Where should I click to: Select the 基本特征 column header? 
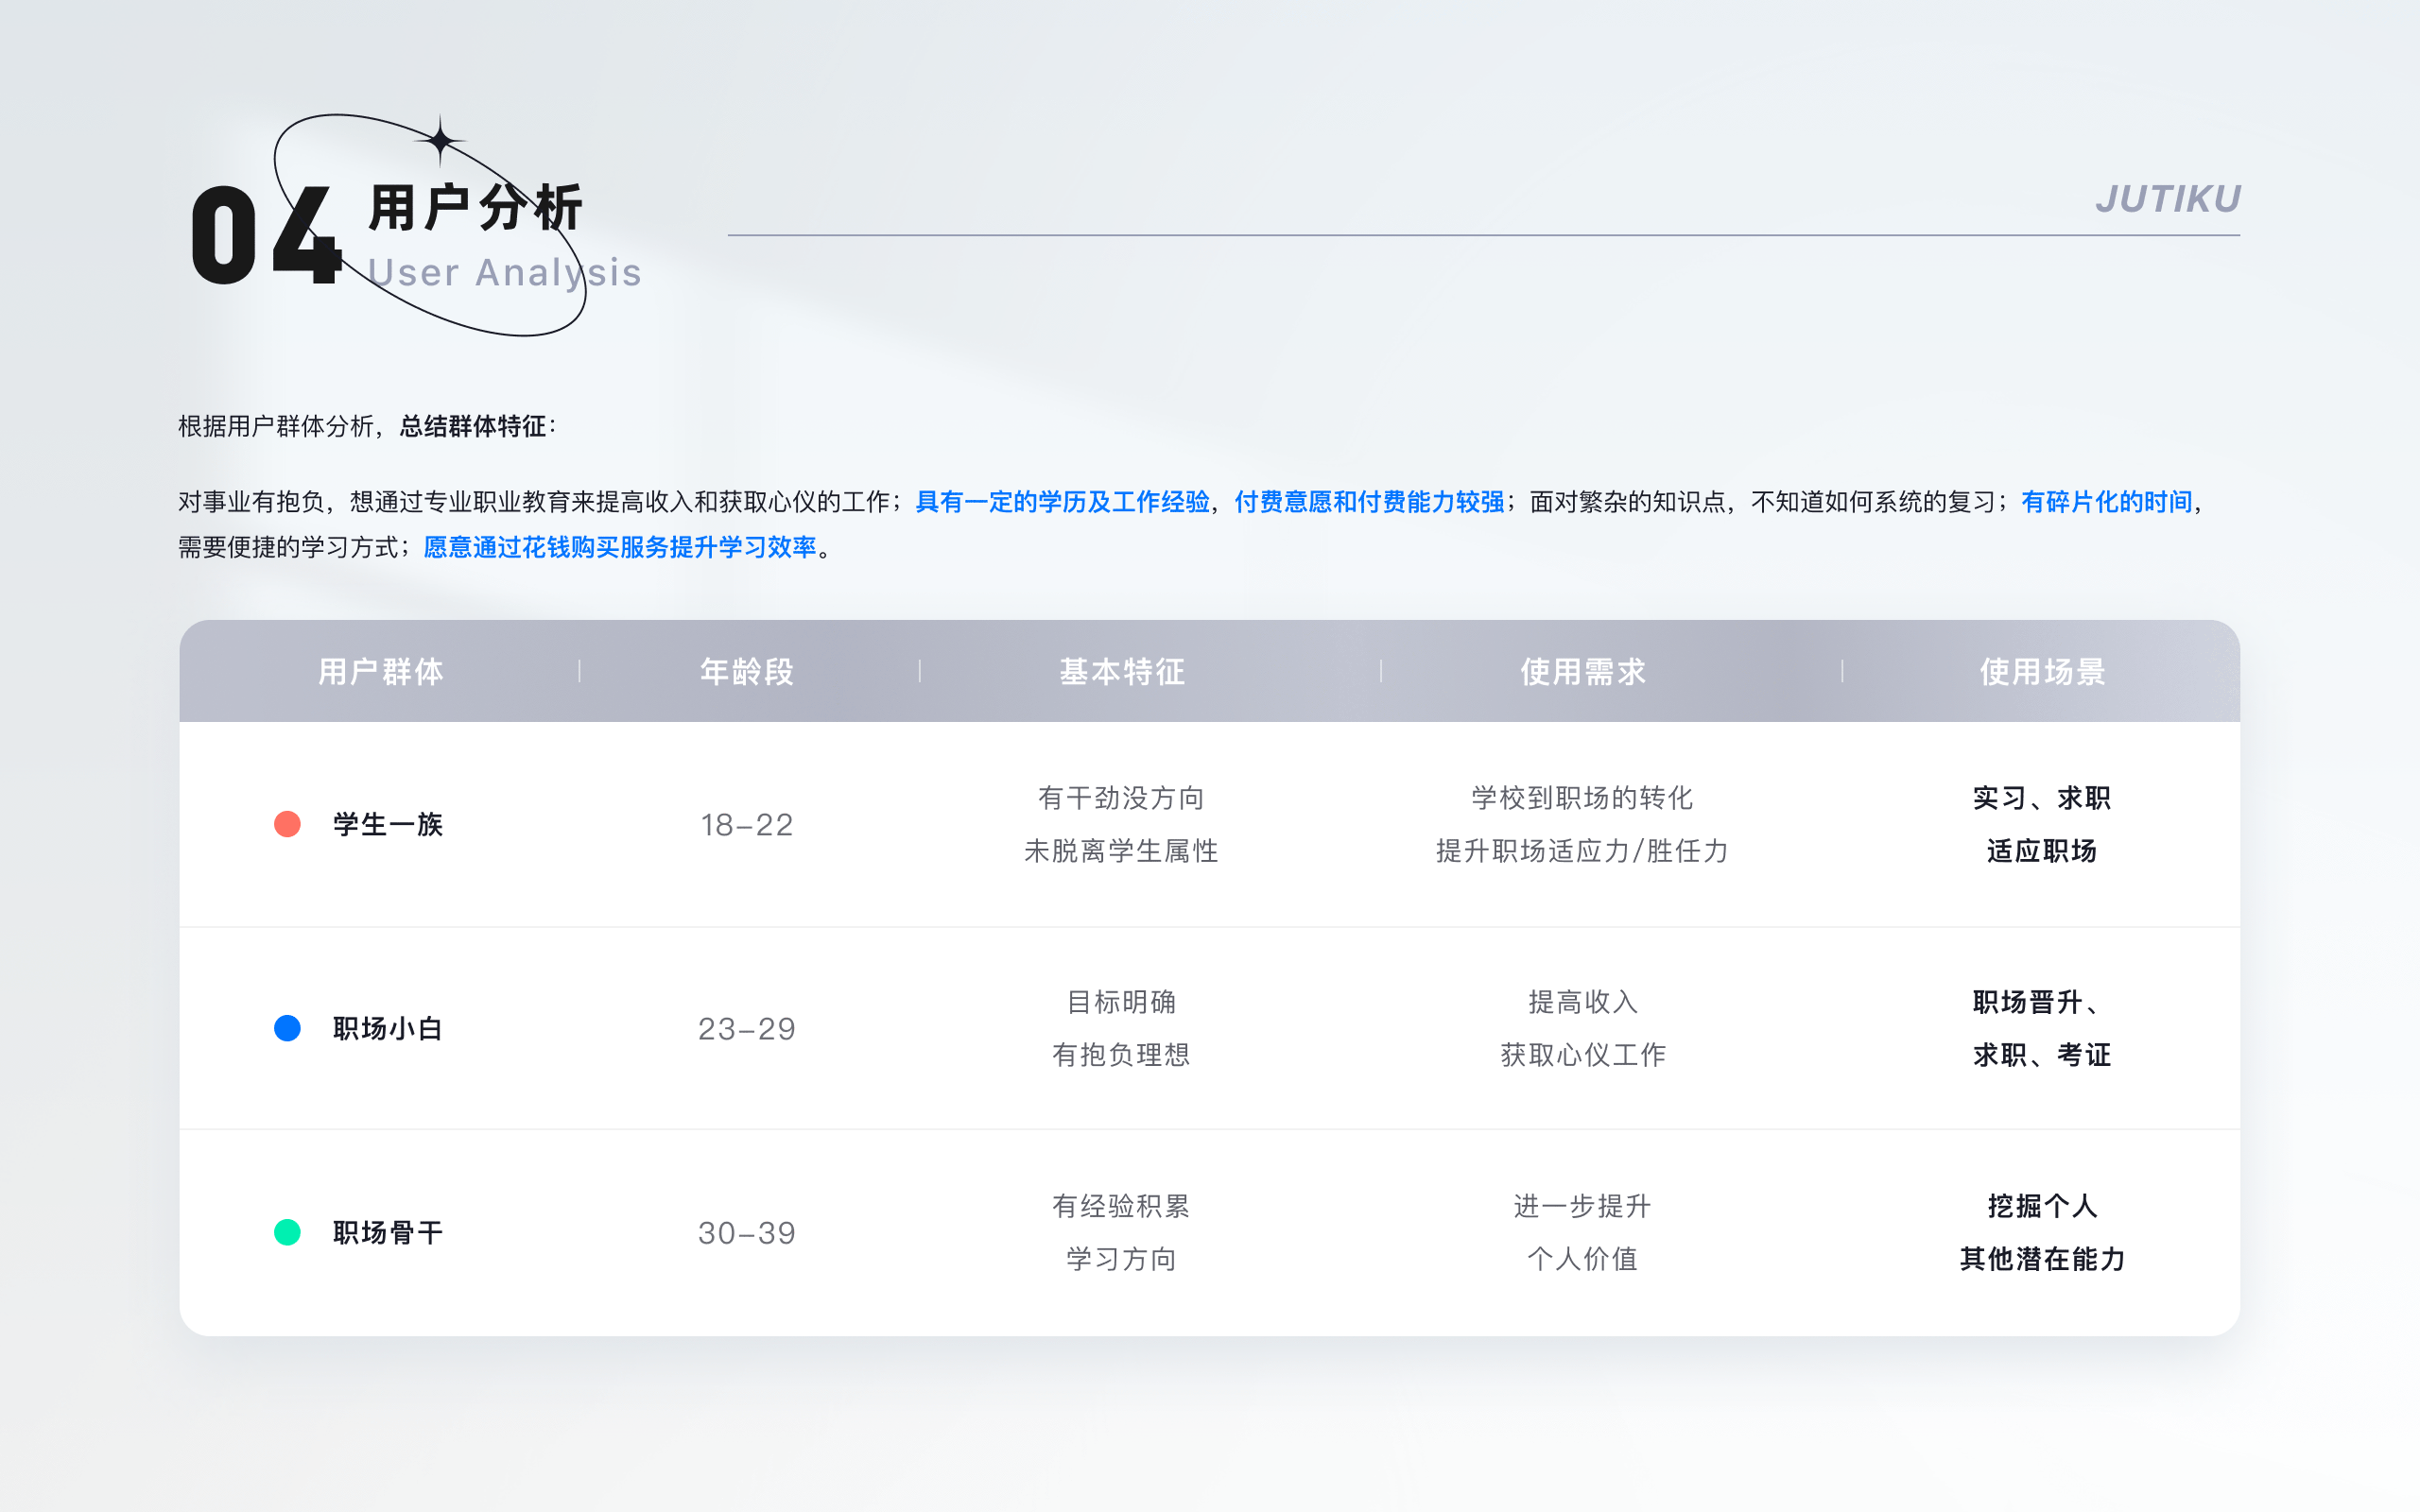[1122, 672]
